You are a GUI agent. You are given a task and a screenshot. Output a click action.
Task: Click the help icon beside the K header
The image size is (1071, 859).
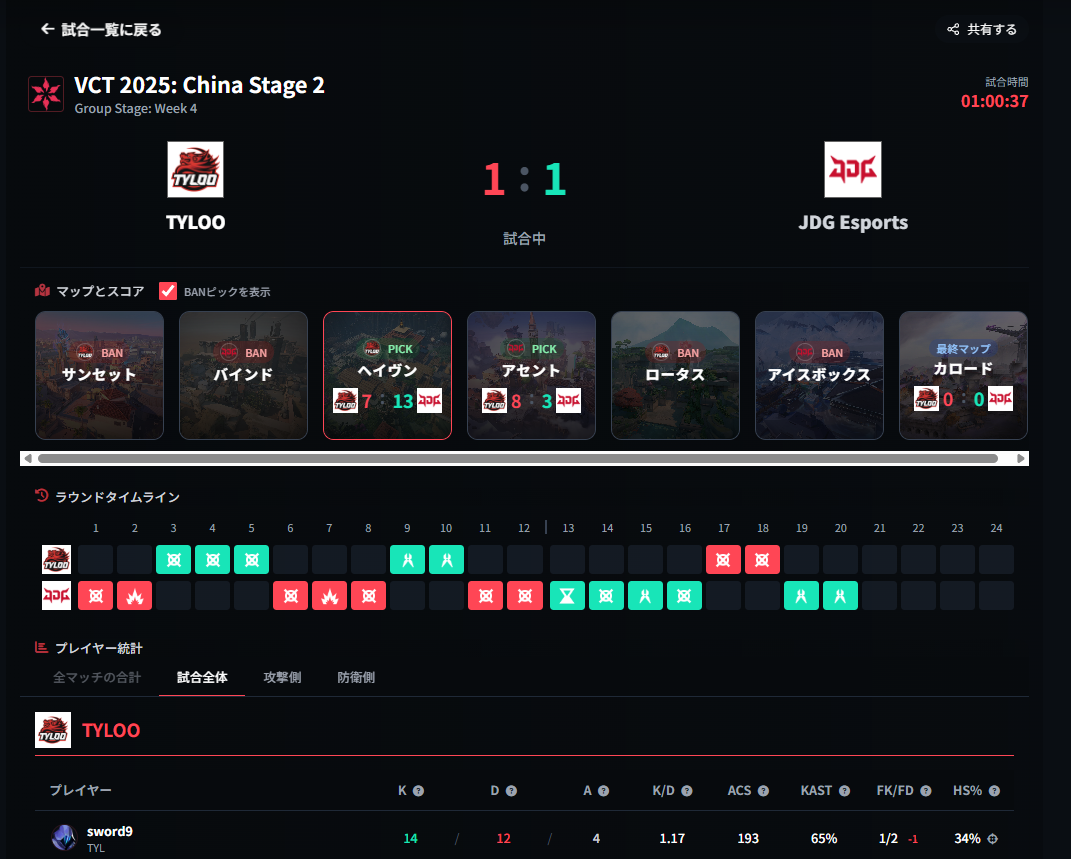pyautogui.click(x=419, y=791)
